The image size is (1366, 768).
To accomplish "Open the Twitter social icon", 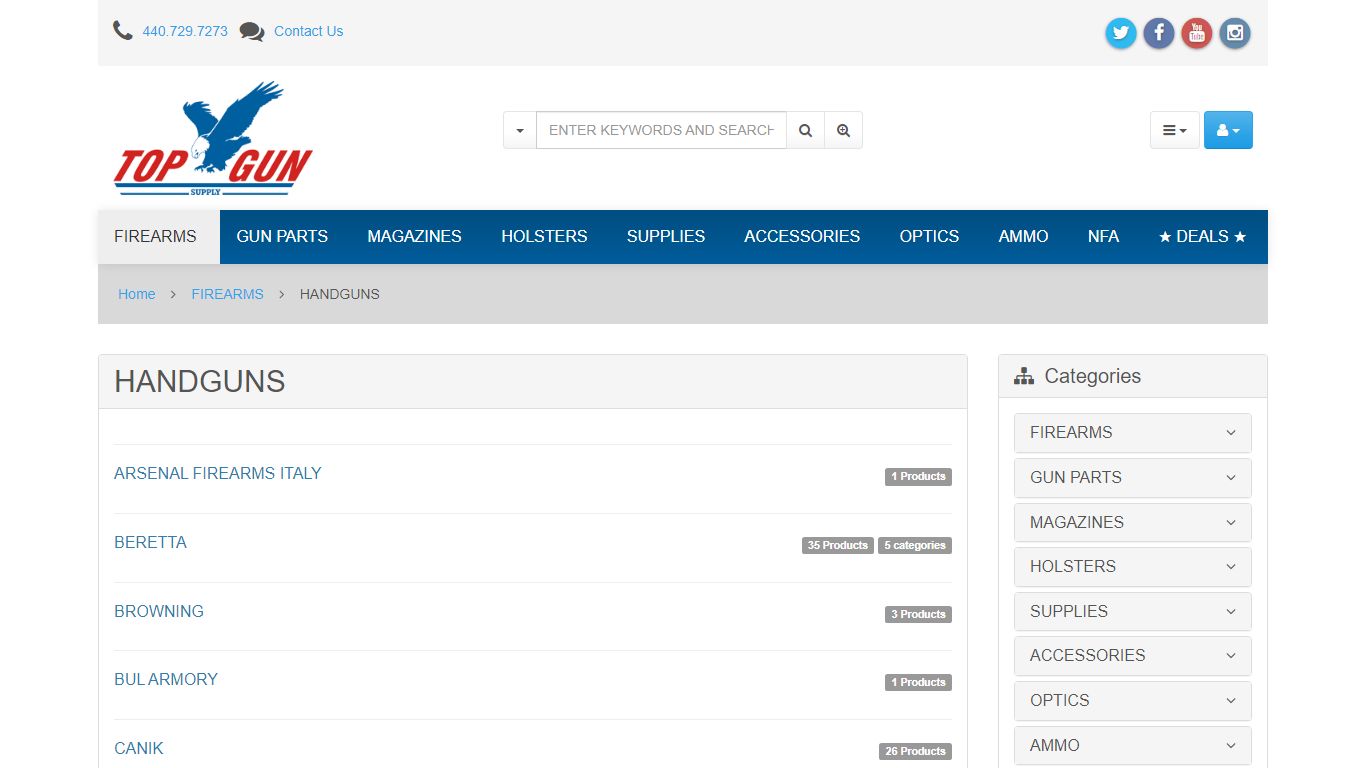I will click(1121, 33).
